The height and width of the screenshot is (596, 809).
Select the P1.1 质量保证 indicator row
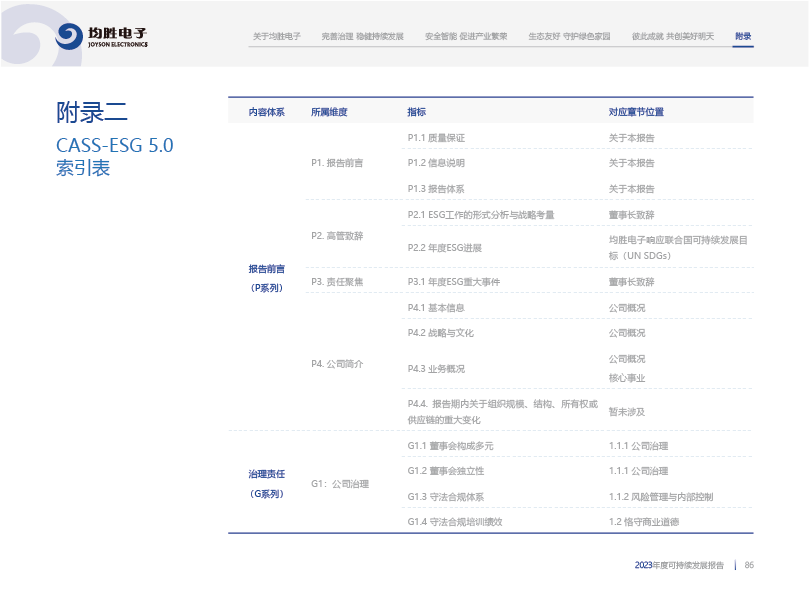click(x=436, y=137)
